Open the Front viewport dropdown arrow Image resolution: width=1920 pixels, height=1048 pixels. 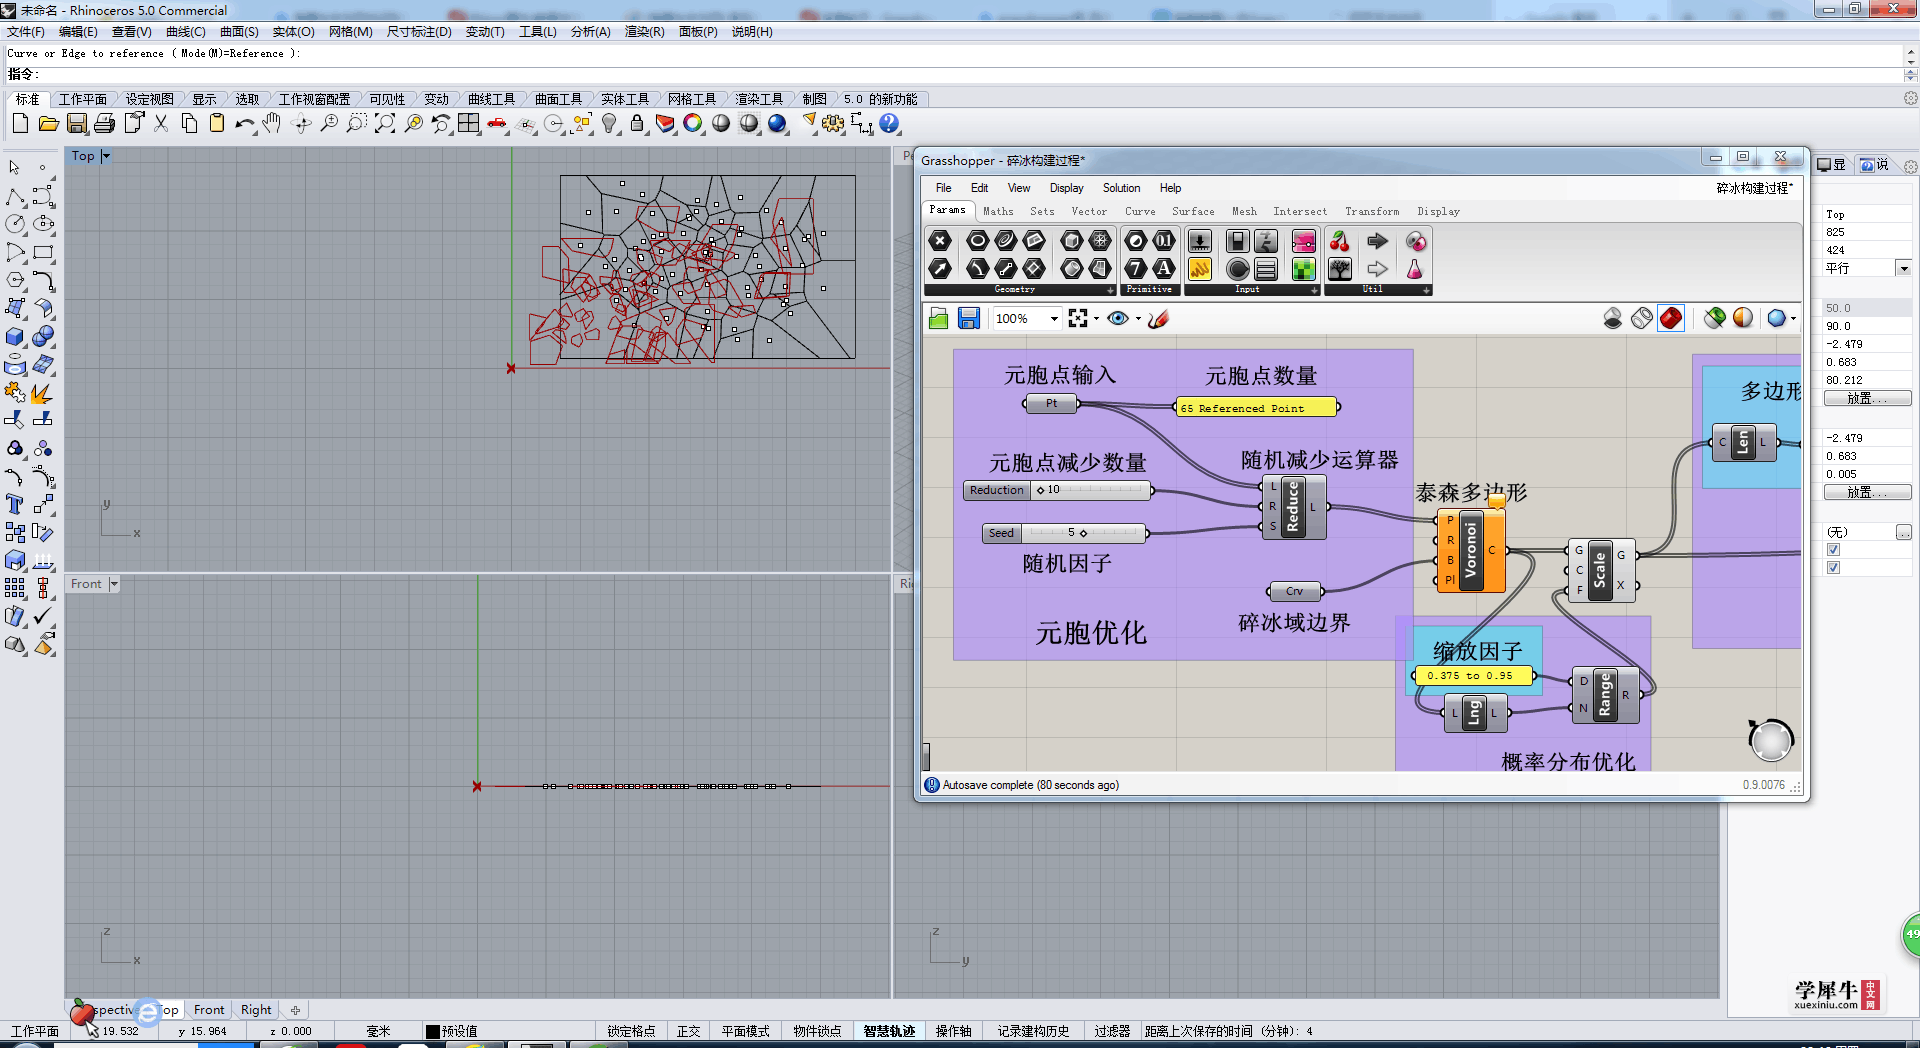click(x=113, y=584)
